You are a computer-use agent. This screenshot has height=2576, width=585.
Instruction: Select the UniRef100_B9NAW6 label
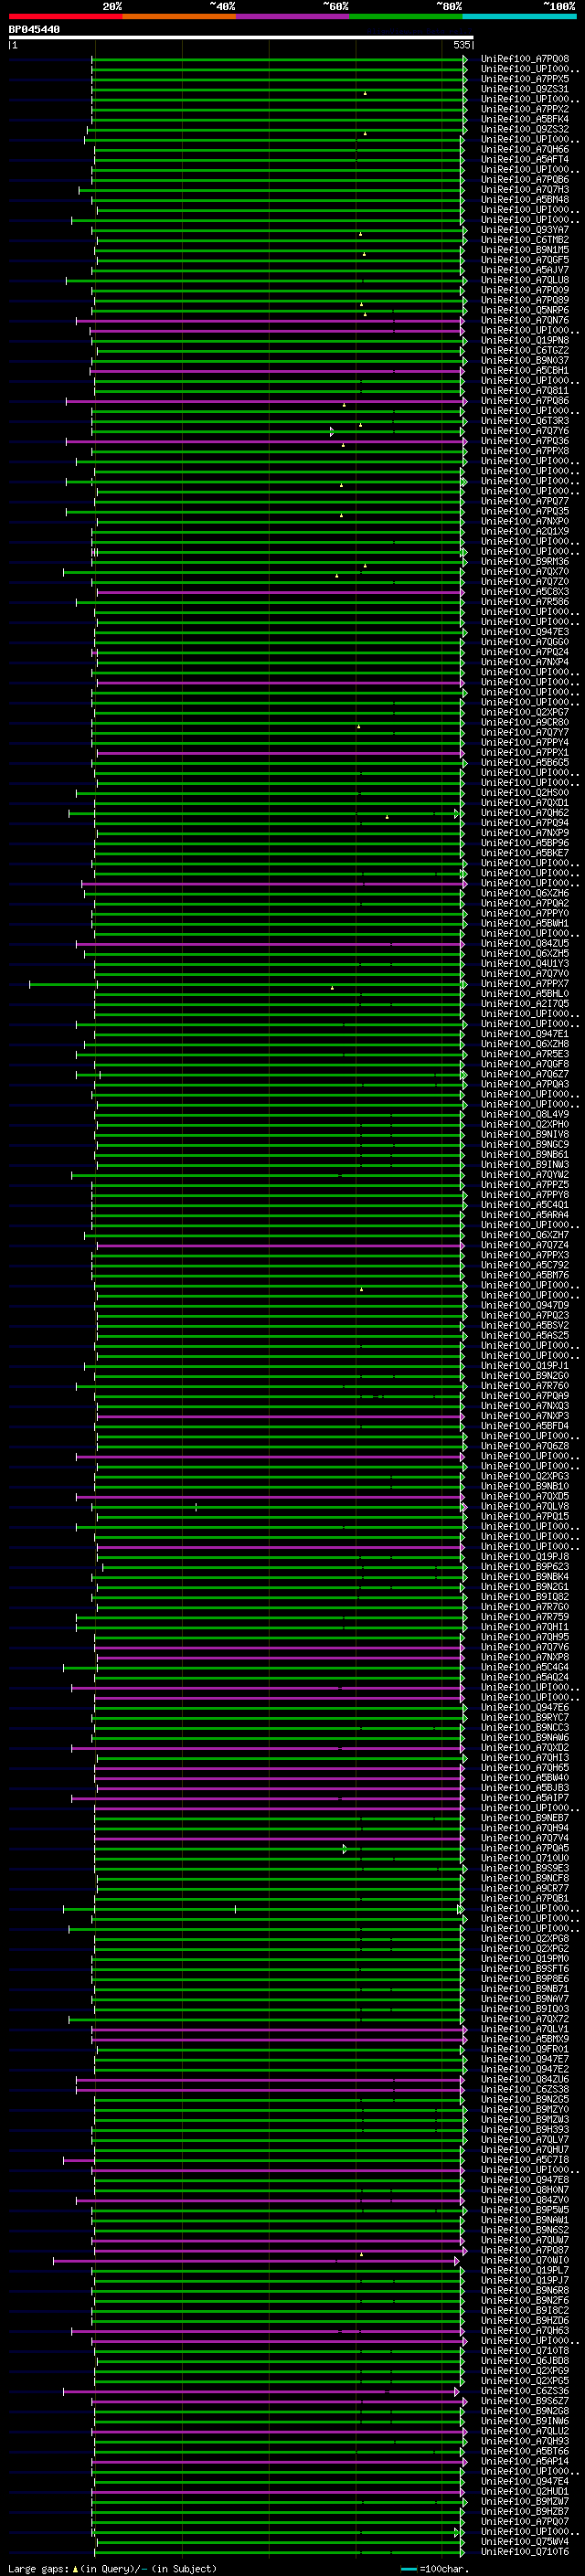[x=524, y=1737]
